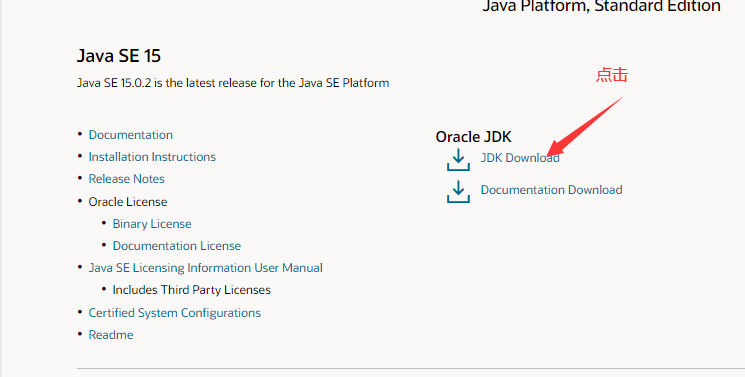Click the Java Platform, Standard Edition title
745x377 pixels.
[602, 7]
